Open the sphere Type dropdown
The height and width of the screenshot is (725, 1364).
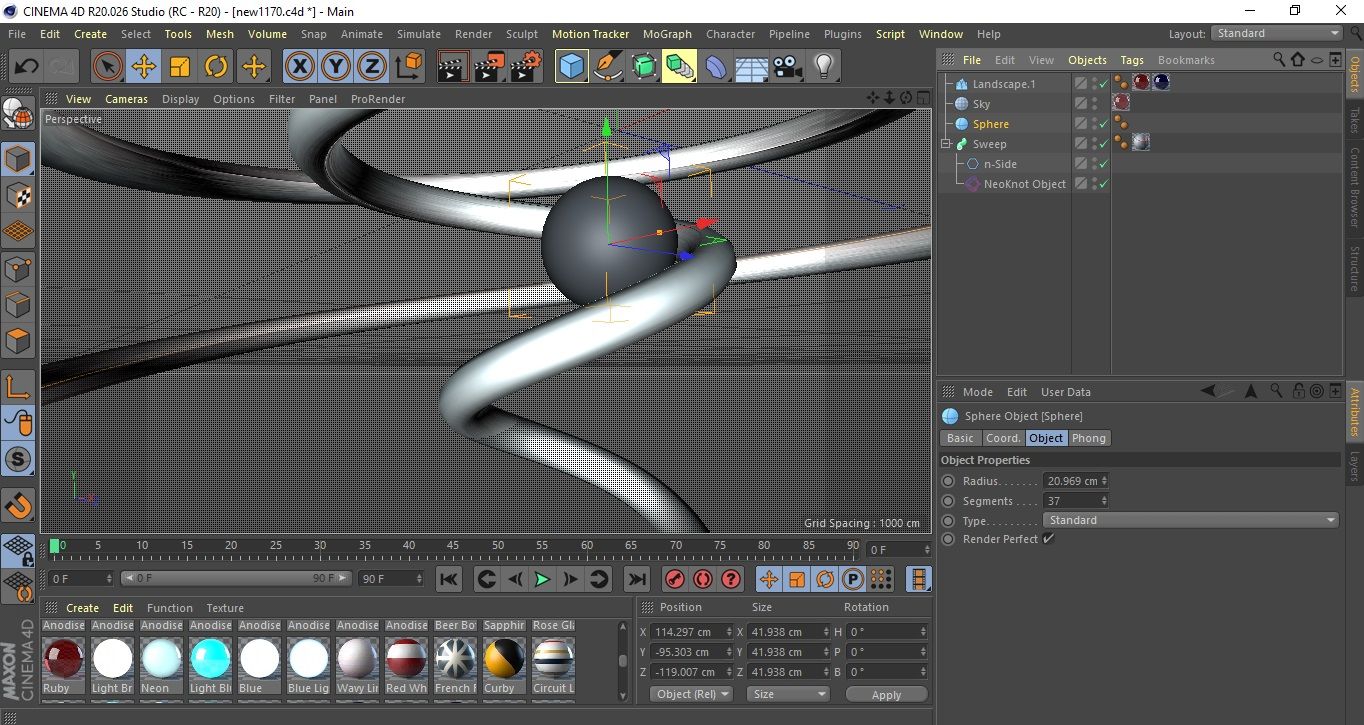click(1191, 520)
